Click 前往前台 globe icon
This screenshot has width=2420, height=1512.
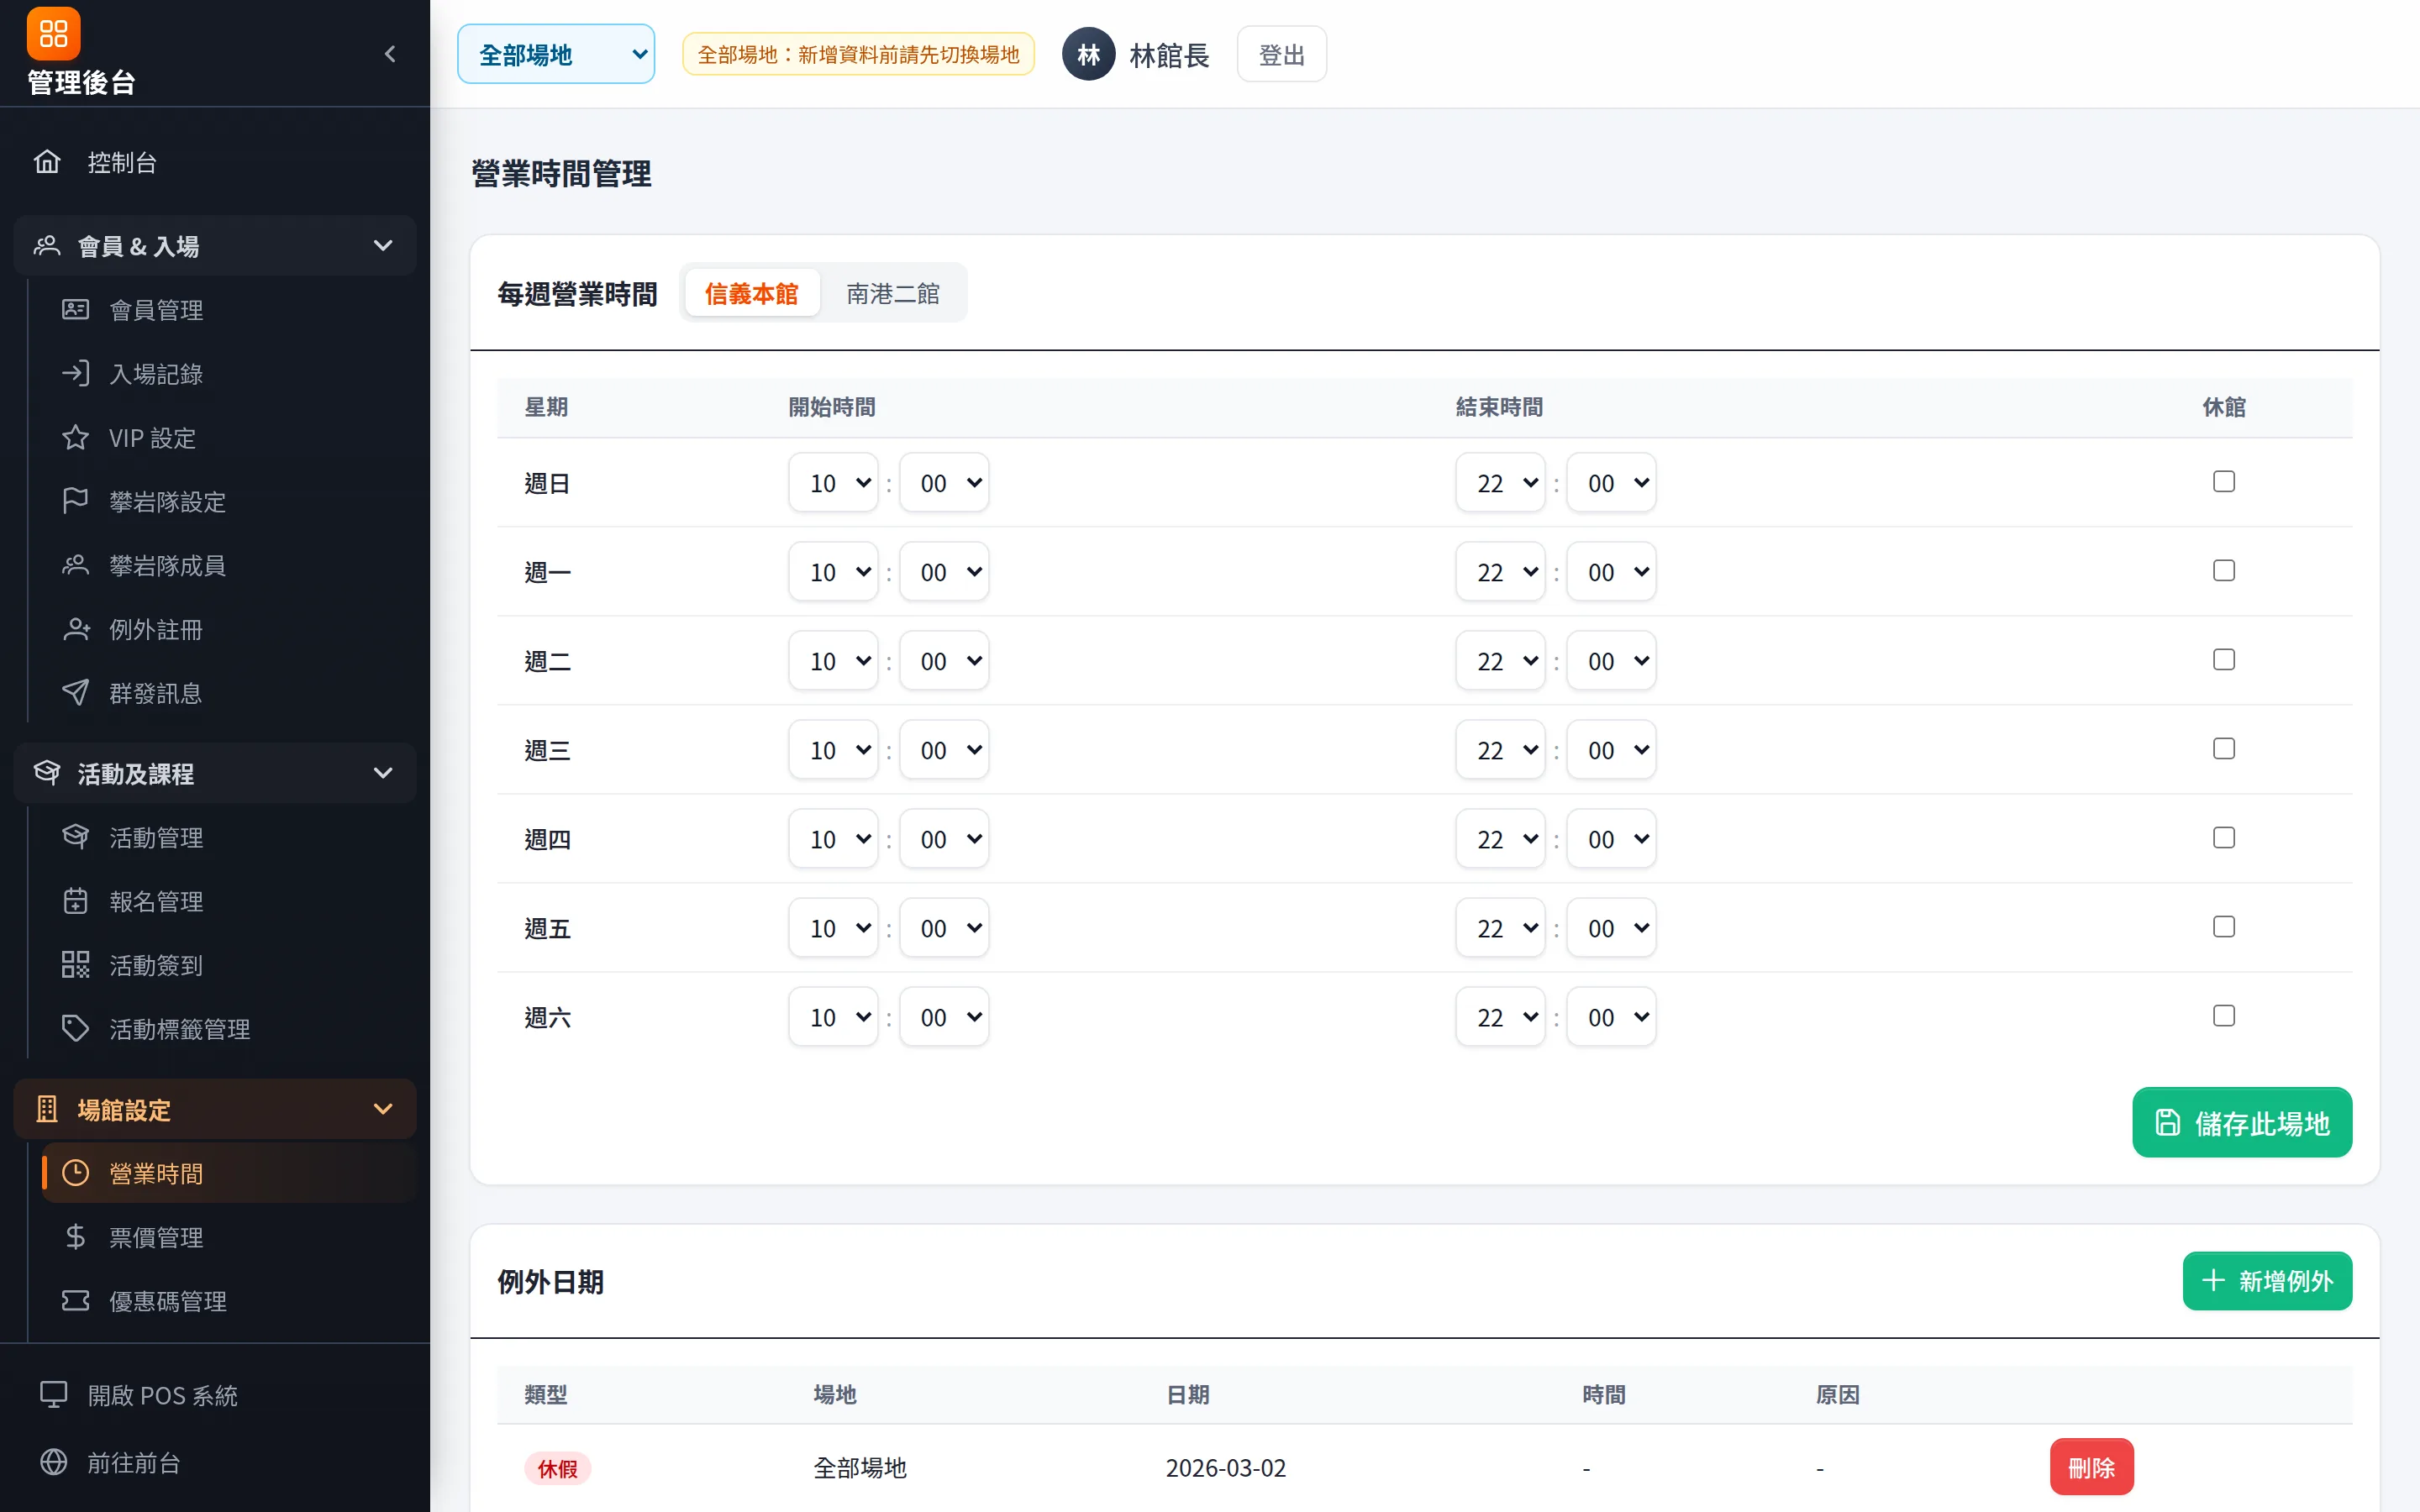(x=53, y=1462)
